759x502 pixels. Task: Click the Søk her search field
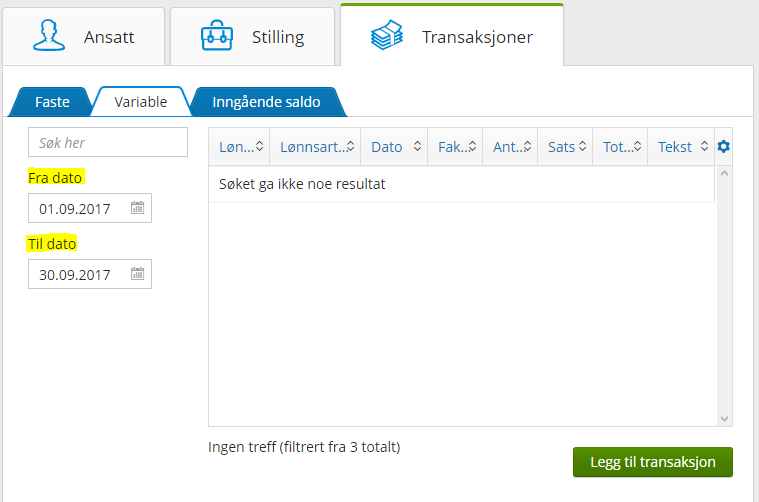108,143
